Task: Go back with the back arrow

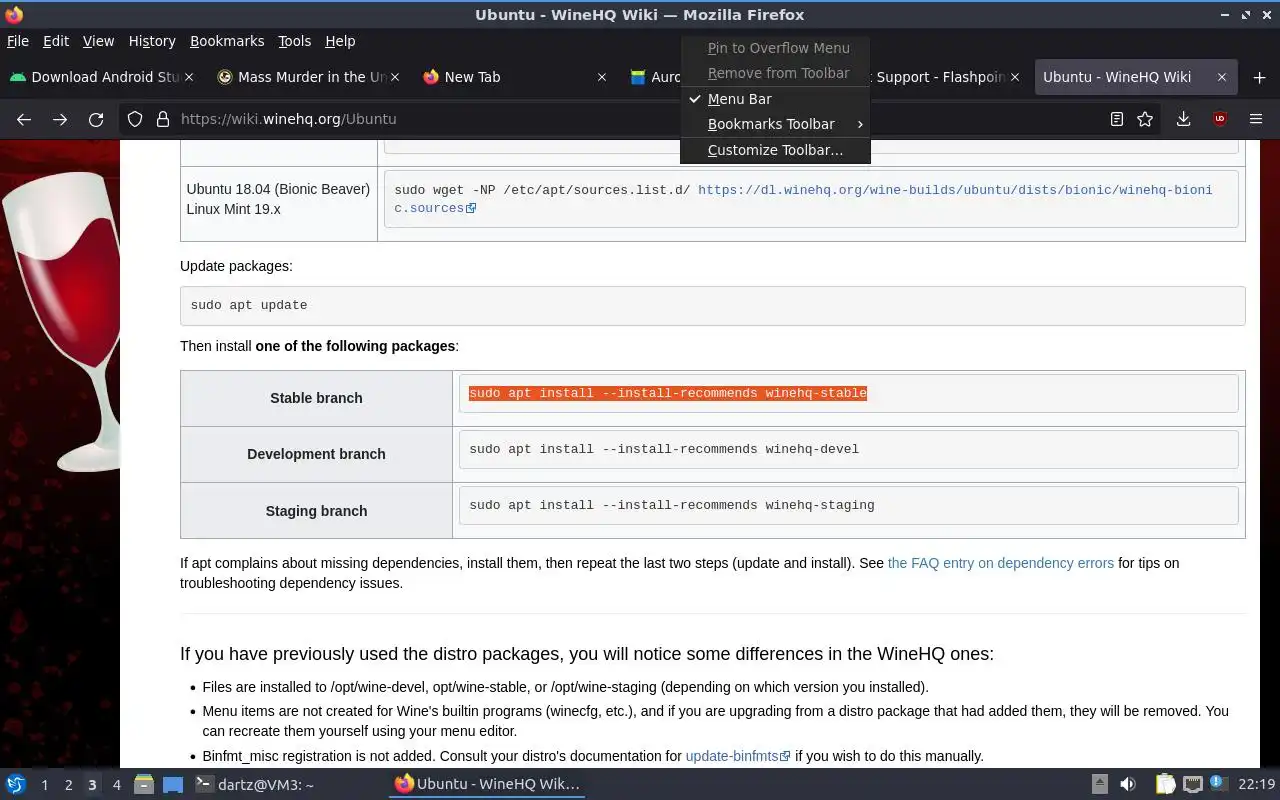Action: click(x=24, y=119)
